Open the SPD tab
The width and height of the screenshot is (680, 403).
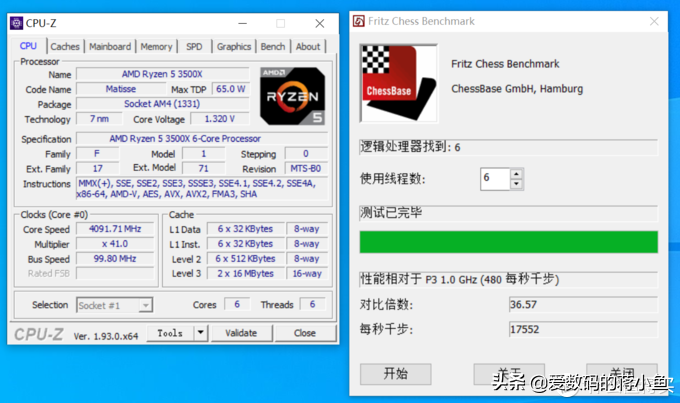tap(194, 46)
